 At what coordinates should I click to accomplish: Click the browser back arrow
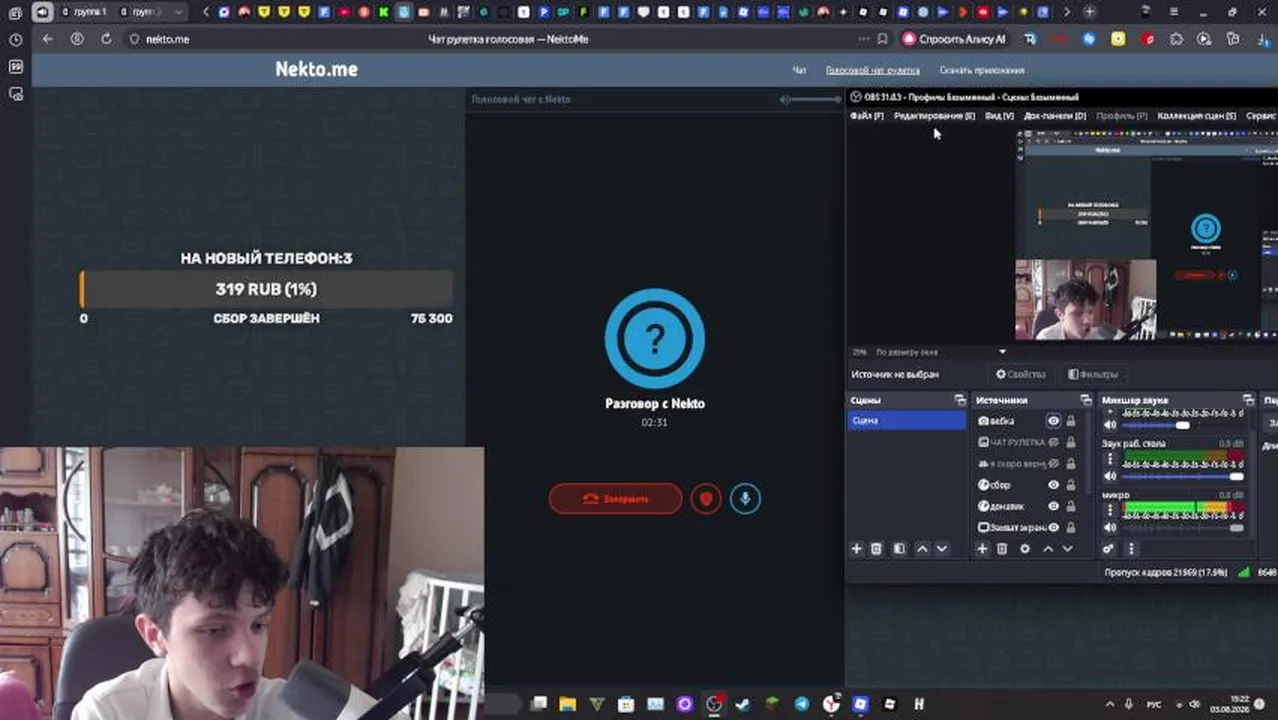click(47, 39)
